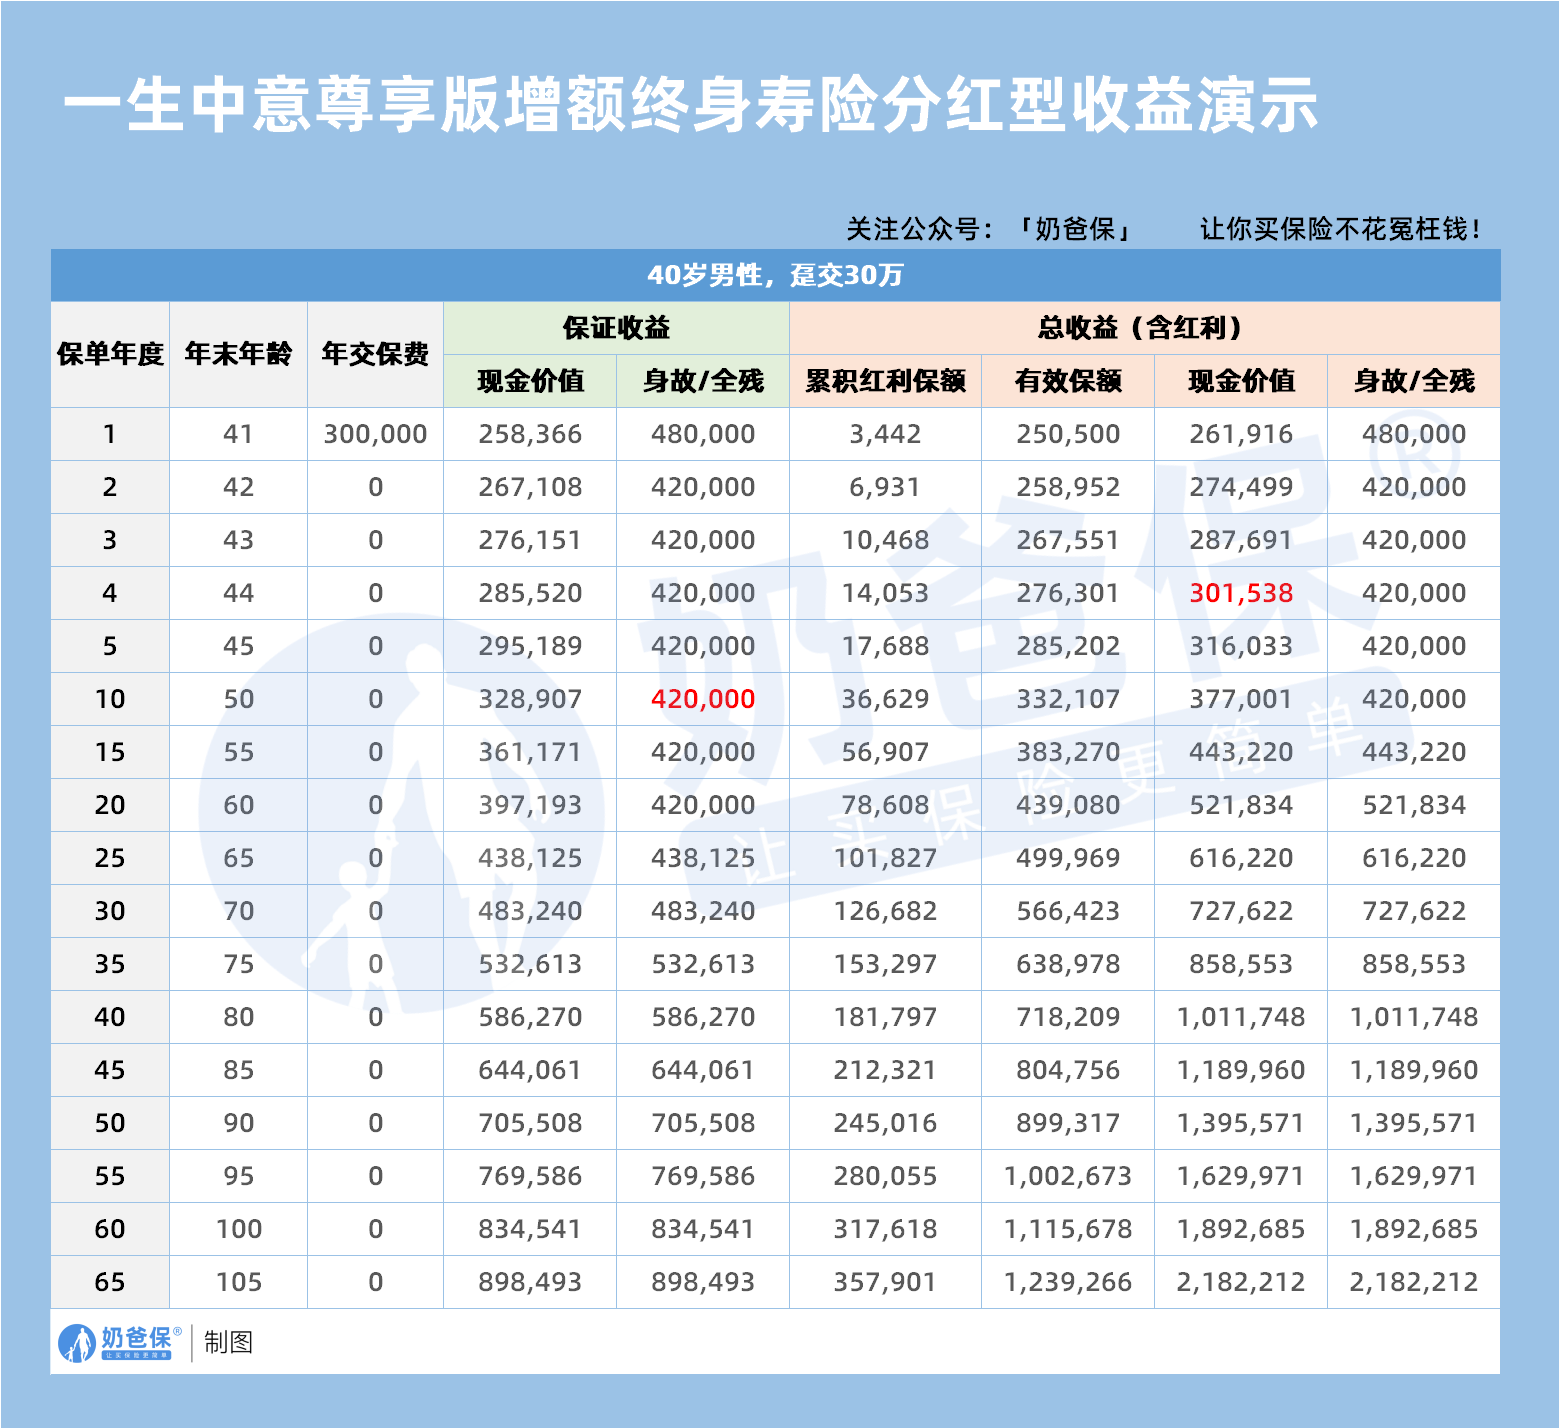
Task: Click the 年交保费 column header
Action: click(375, 354)
